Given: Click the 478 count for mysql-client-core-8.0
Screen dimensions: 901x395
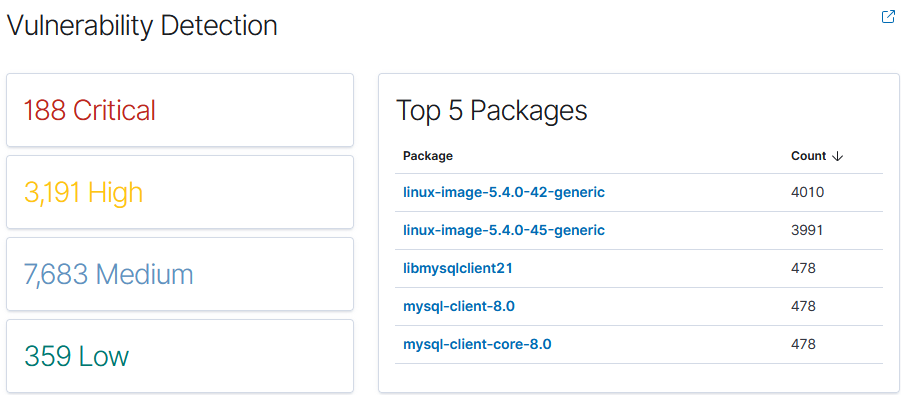Looking at the screenshot, I should (803, 344).
